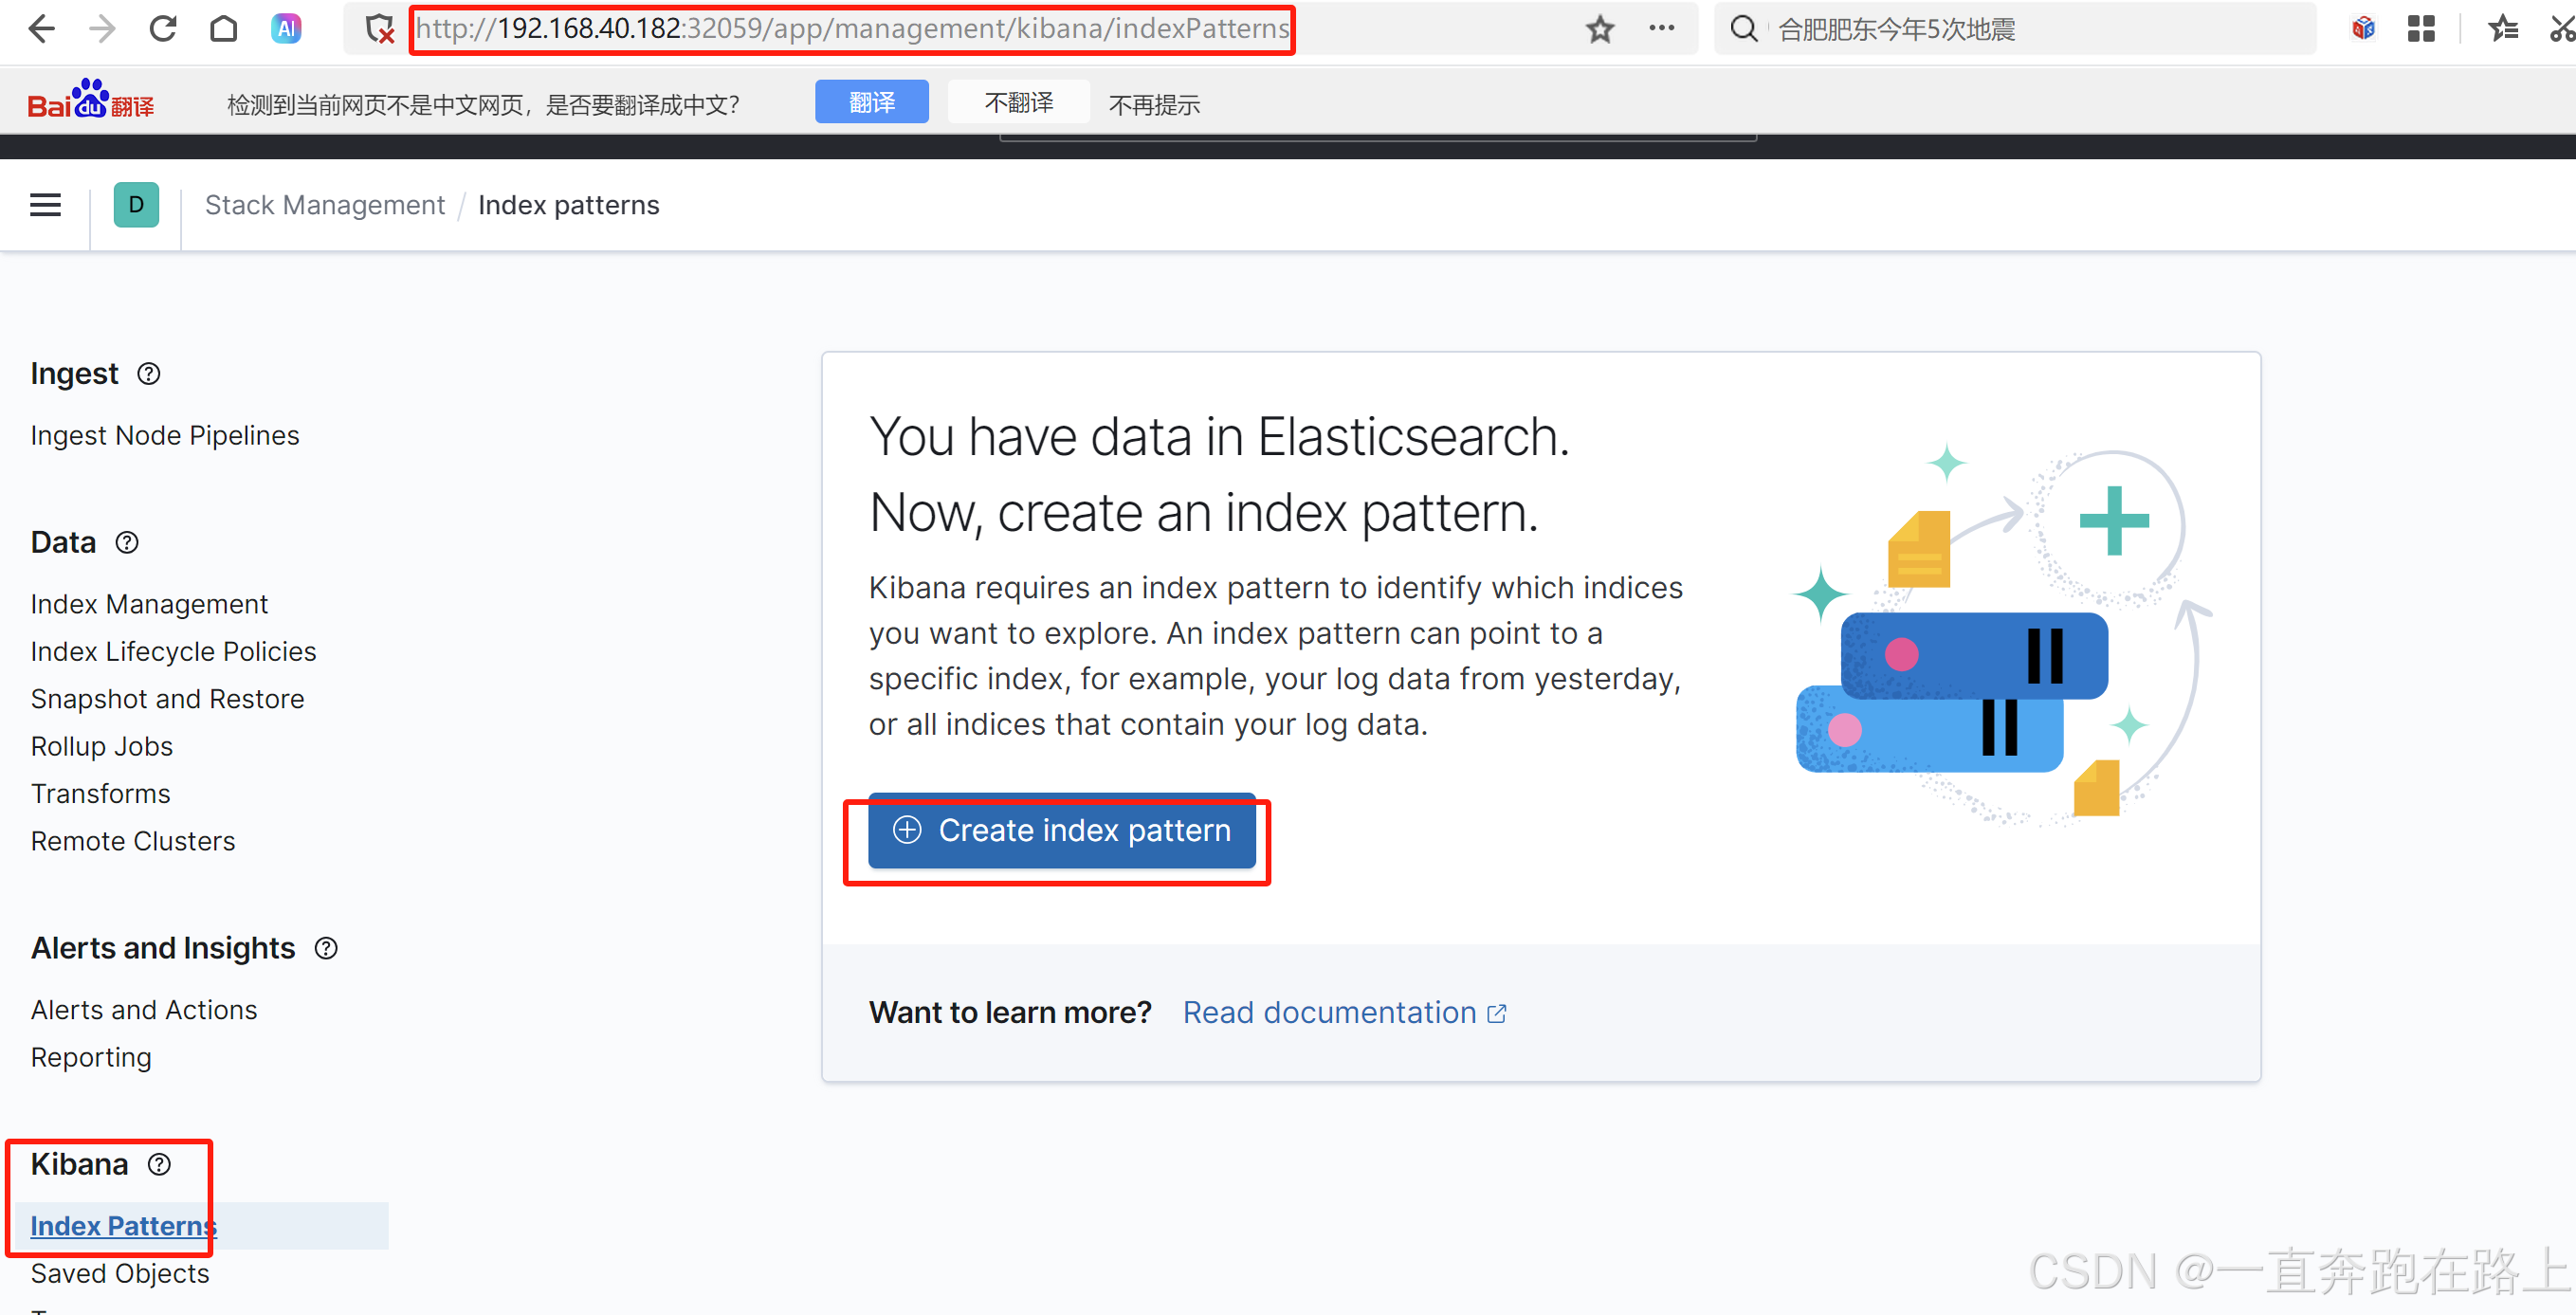Bookmark this page with the star icon
Screen dimensions: 2576x1315
1600,29
